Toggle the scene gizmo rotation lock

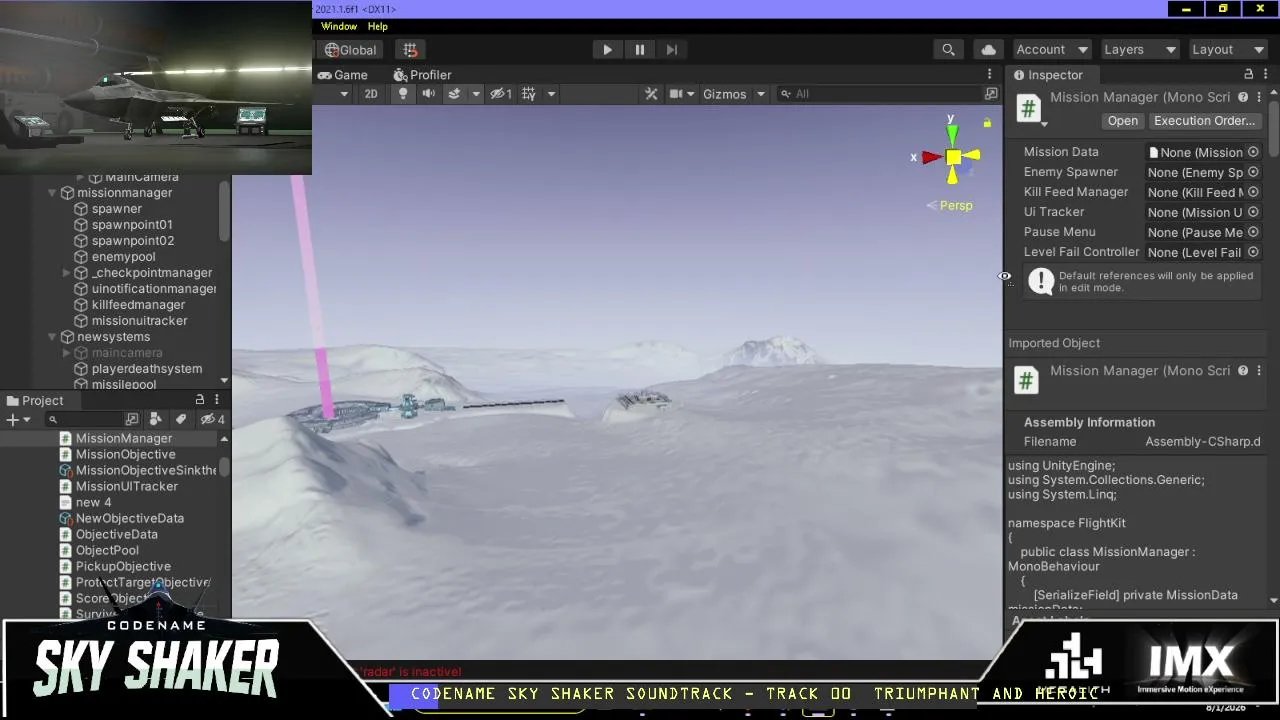click(987, 123)
